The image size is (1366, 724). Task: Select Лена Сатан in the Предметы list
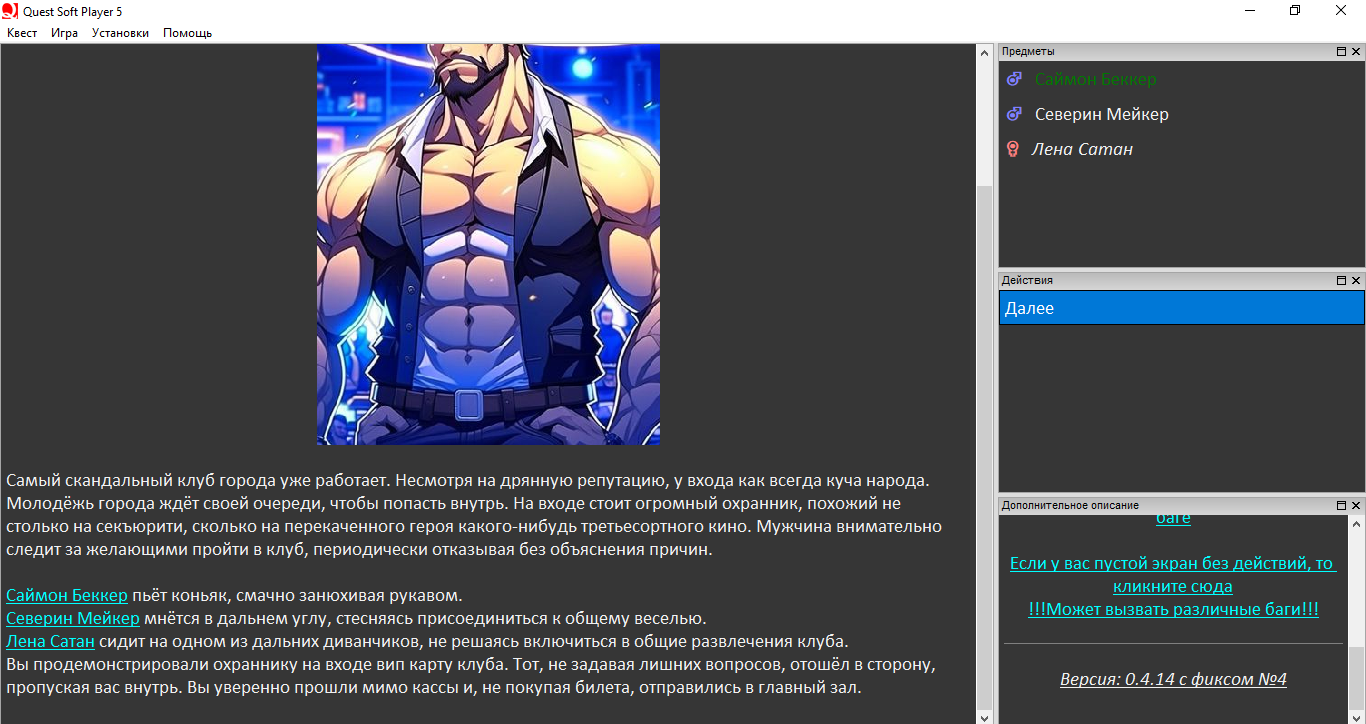(1083, 149)
